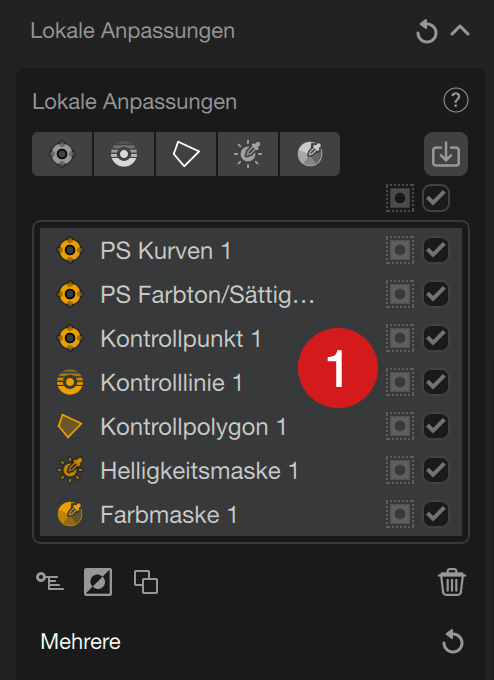494x680 pixels.
Task: Select the Luminosity Mask eyedropper tool
Action: [248, 154]
